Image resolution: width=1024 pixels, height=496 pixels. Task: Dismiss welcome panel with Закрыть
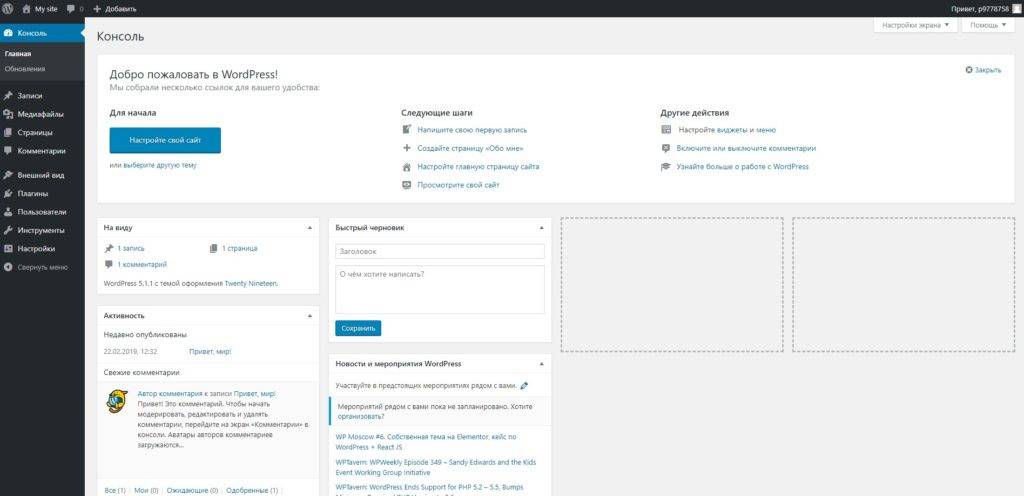[x=983, y=70]
